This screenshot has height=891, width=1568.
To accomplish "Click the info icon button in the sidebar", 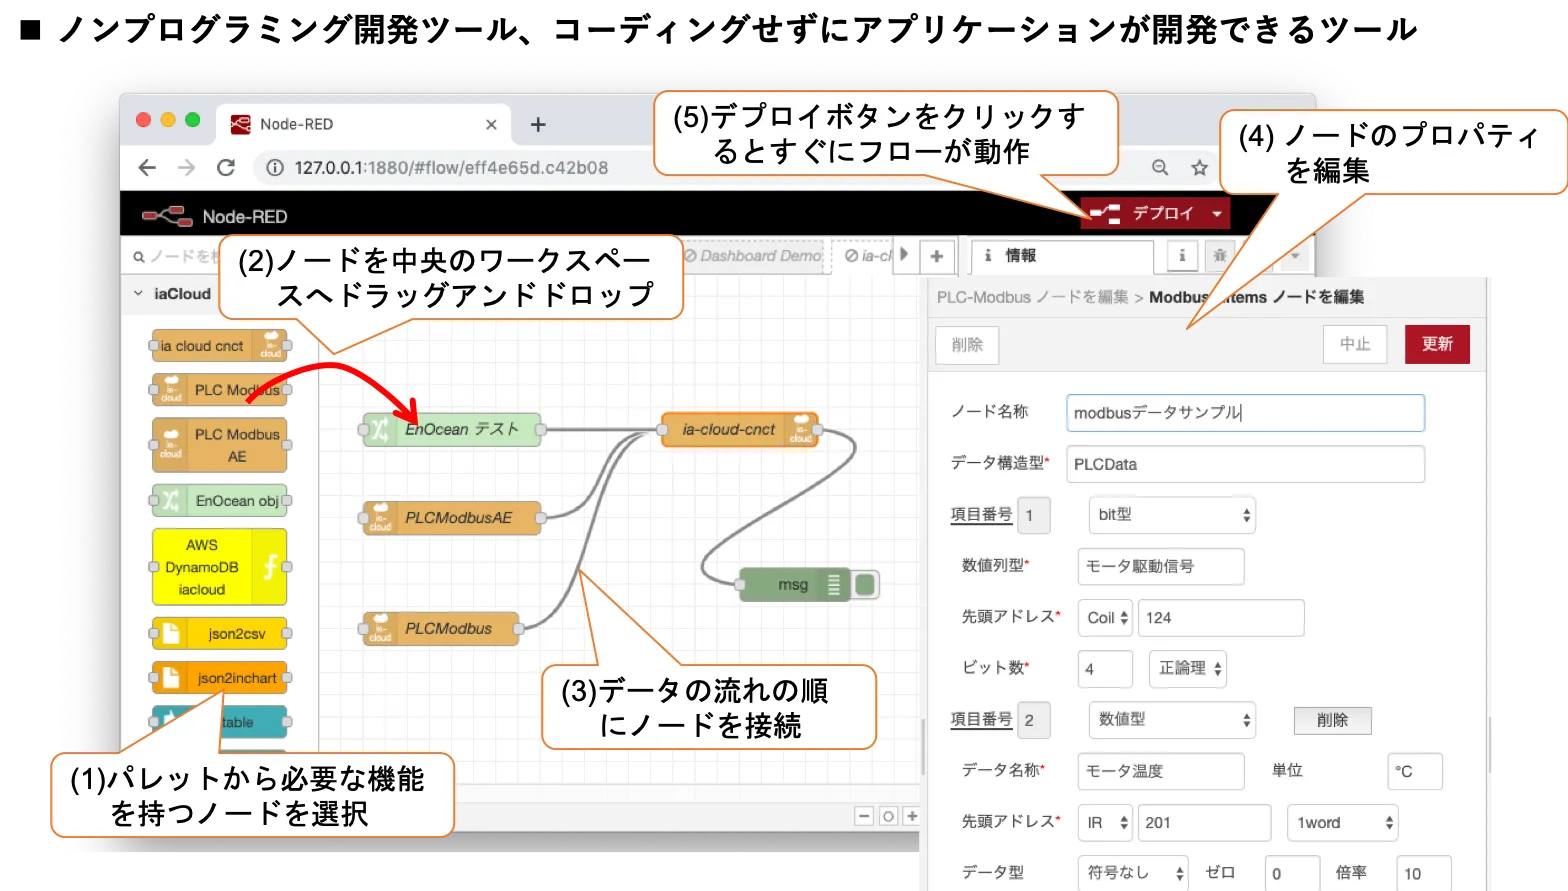I will click(1182, 256).
